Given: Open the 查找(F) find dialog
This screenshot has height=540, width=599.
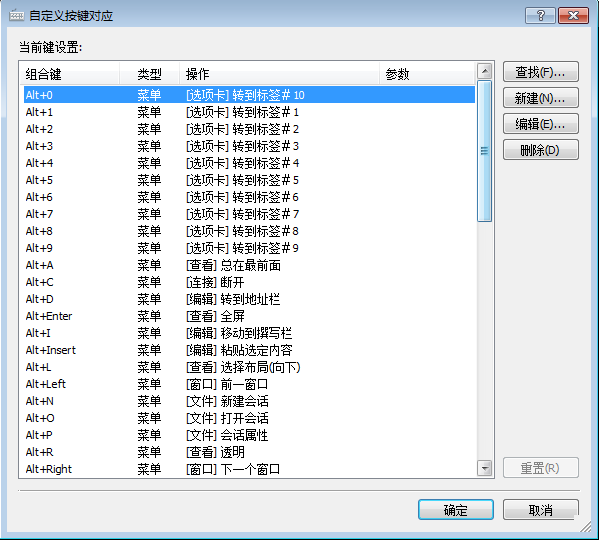Looking at the screenshot, I should pyautogui.click(x=541, y=72).
